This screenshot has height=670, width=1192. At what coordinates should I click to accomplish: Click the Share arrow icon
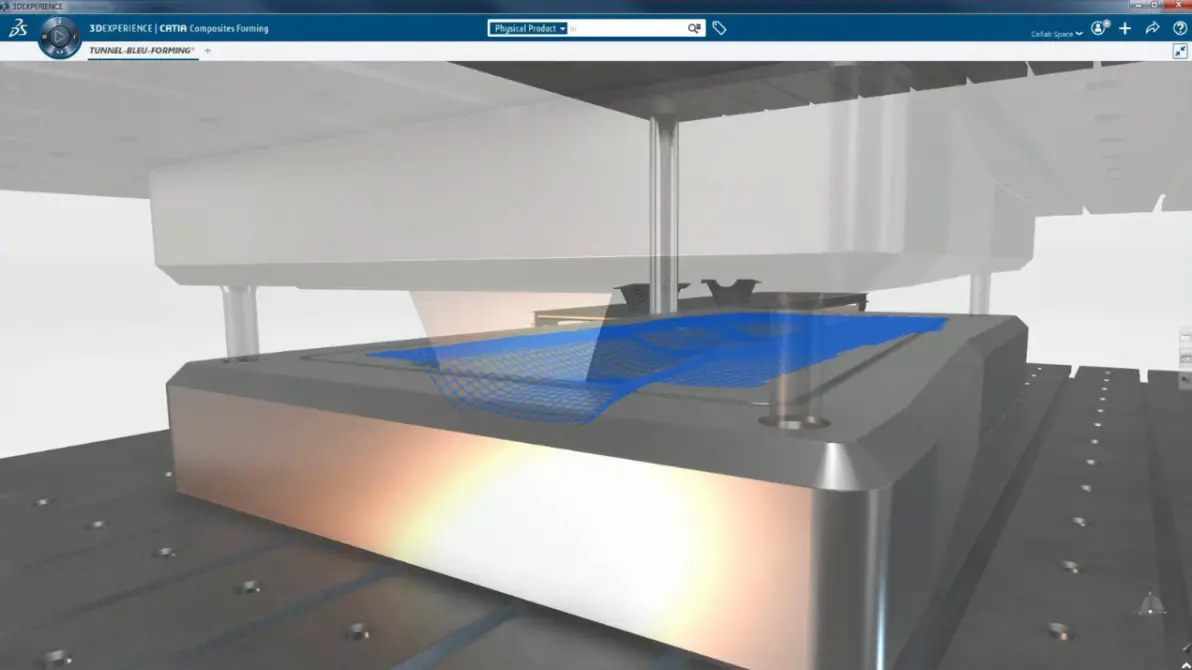[x=1152, y=29]
